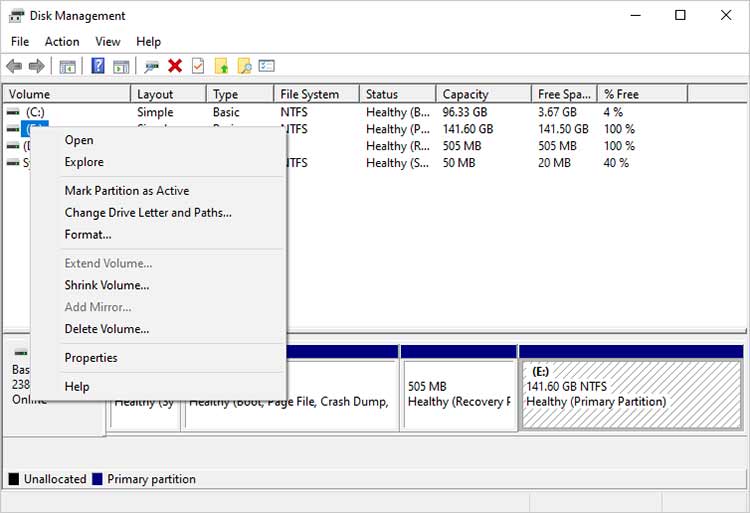The width and height of the screenshot is (750, 513).
Task: Sort by the File System column header
Action: 310,94
